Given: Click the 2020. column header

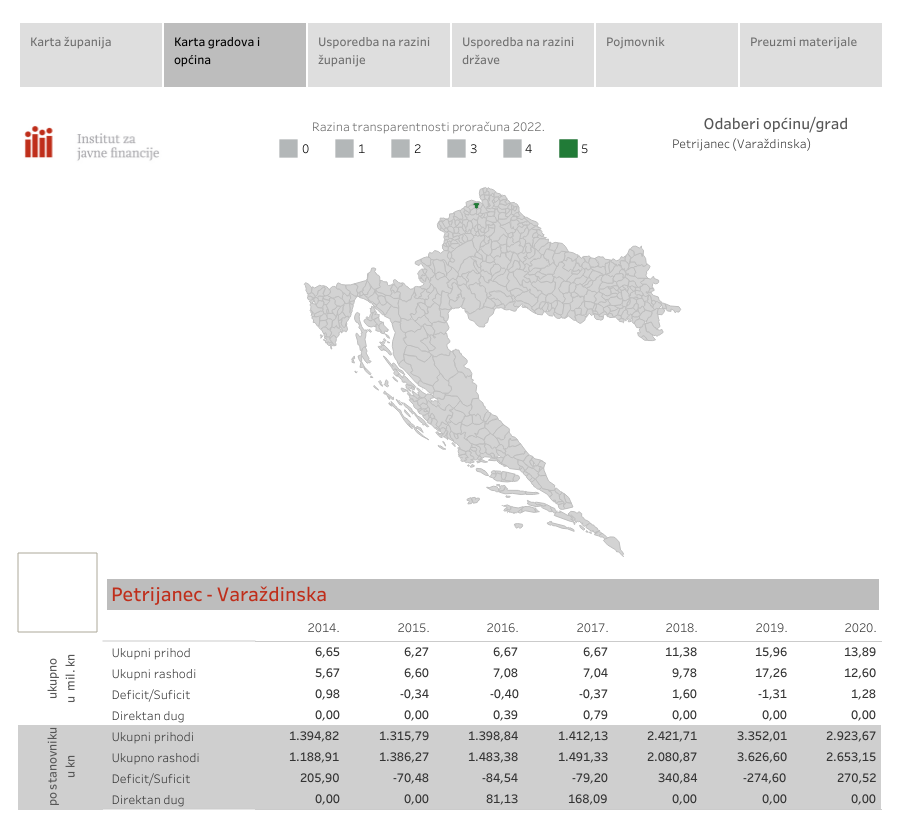Looking at the screenshot, I should [x=860, y=628].
